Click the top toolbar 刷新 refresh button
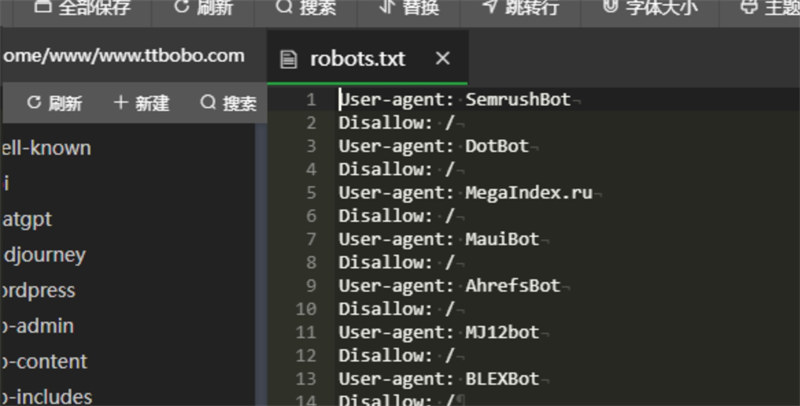Screen dimensions: 800x406 pyautogui.click(x=203, y=8)
